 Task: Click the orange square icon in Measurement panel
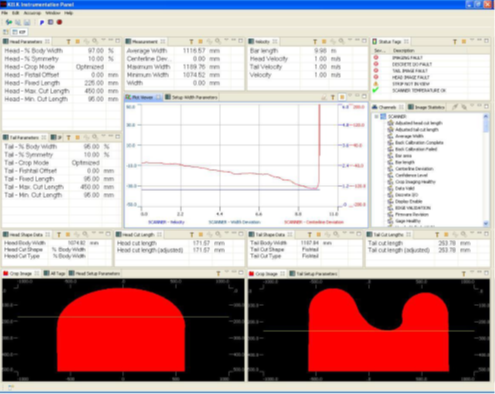coord(201,42)
